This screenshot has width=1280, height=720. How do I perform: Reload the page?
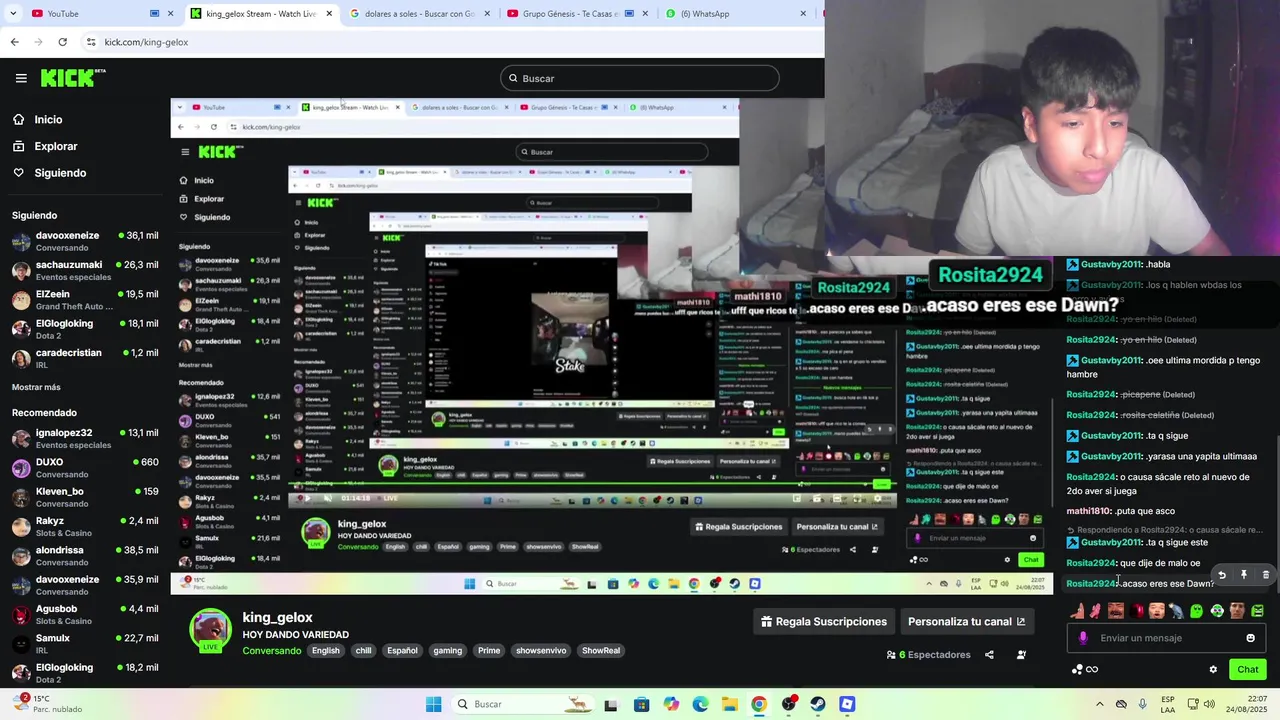tap(63, 42)
